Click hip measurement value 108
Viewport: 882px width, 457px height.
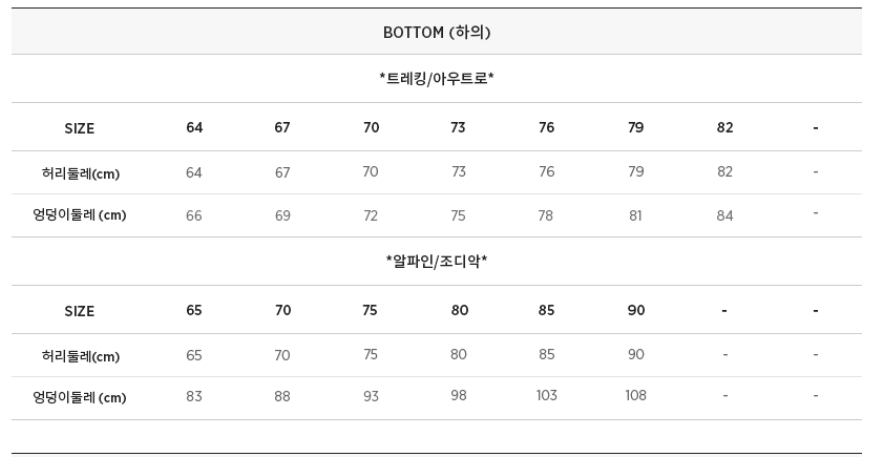click(x=636, y=396)
